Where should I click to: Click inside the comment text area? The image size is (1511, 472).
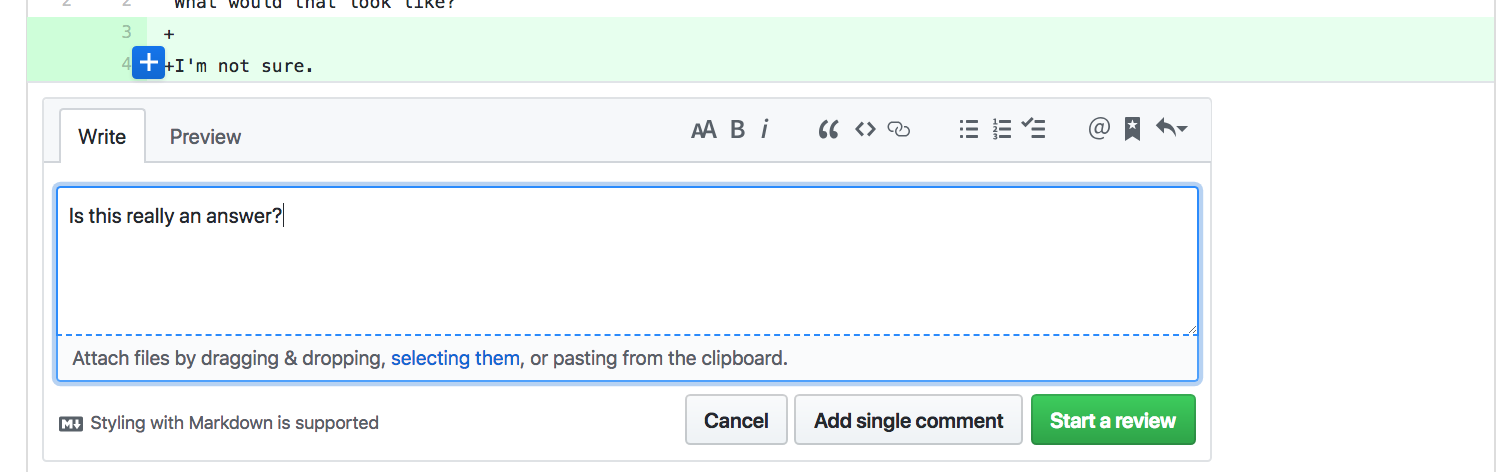coord(627,261)
